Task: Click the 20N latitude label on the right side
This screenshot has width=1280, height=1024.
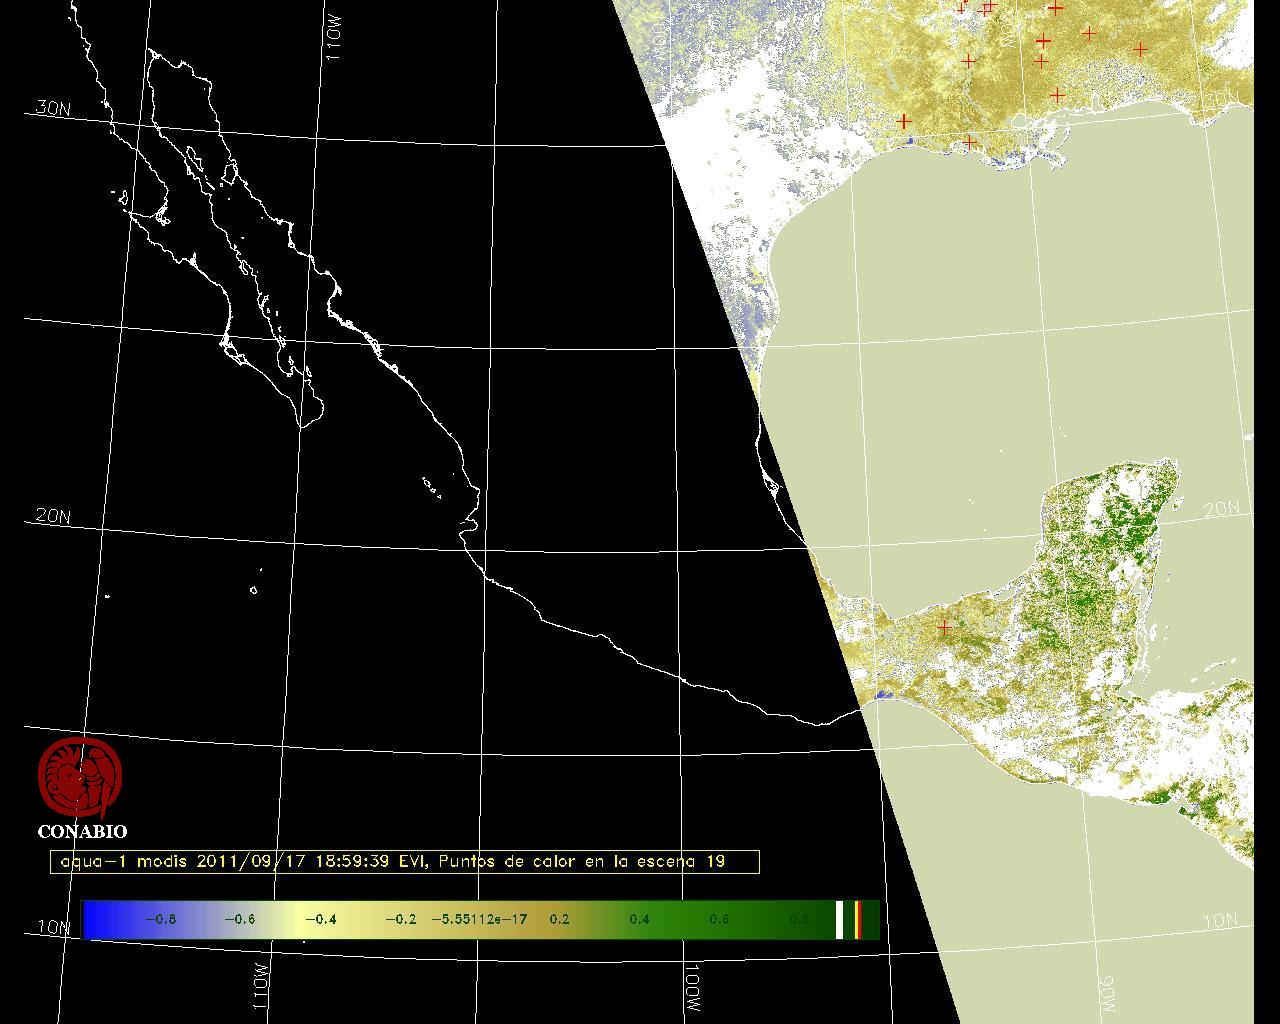Action: tap(1221, 509)
